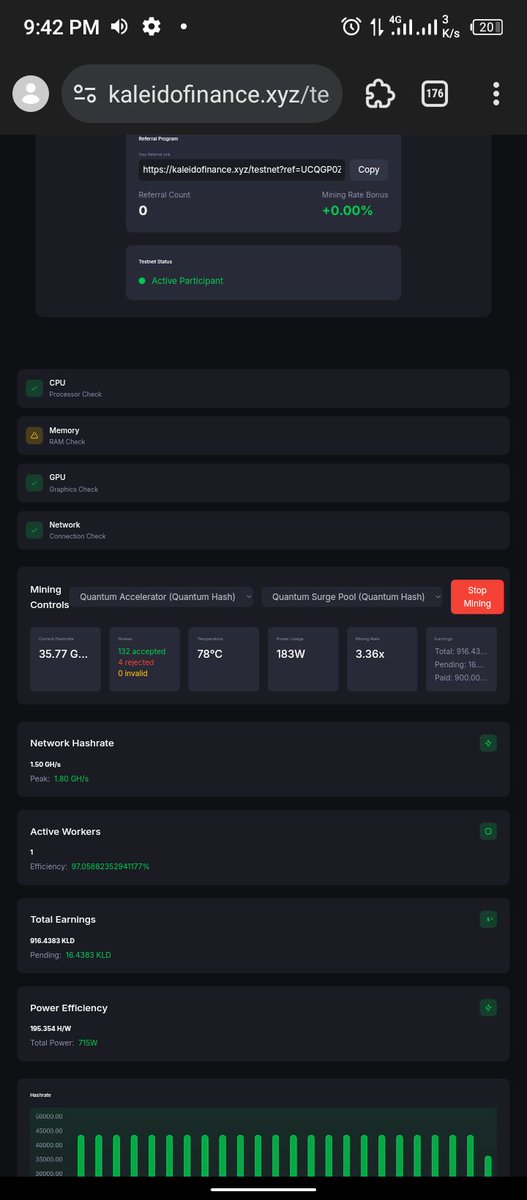This screenshot has height=1200, width=527.
Task: Open the tab switcher showing 176
Action: coord(435,94)
